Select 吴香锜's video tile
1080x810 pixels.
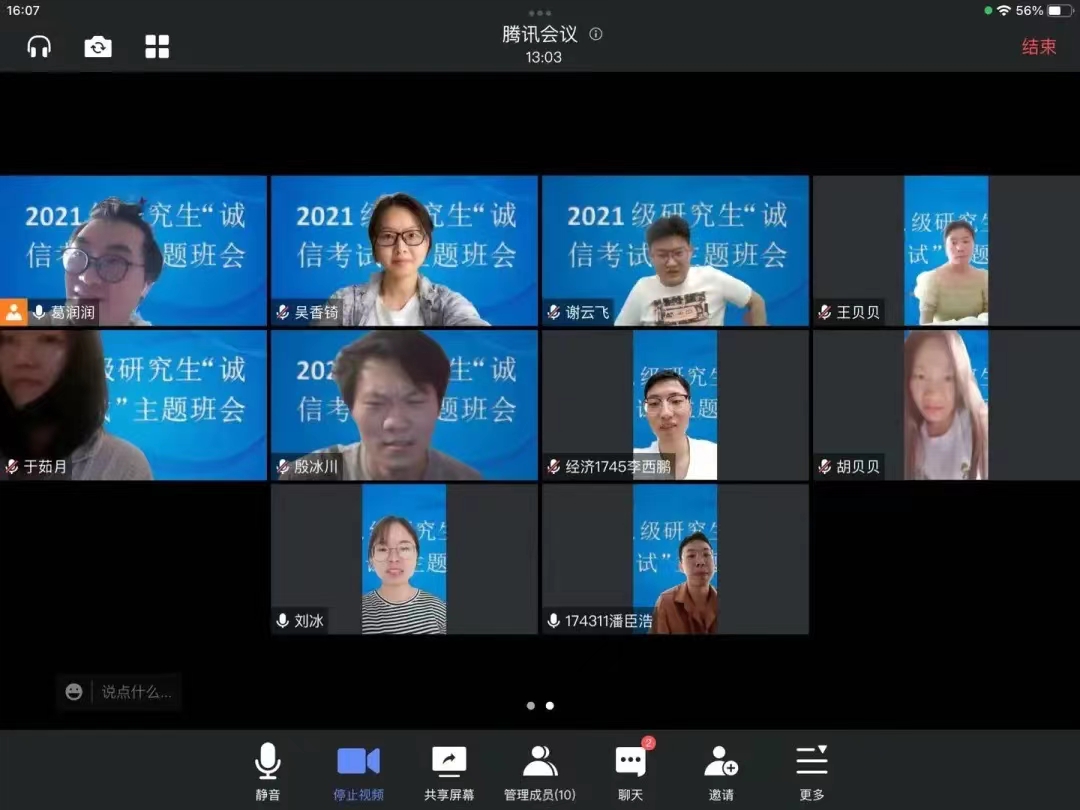pos(404,250)
